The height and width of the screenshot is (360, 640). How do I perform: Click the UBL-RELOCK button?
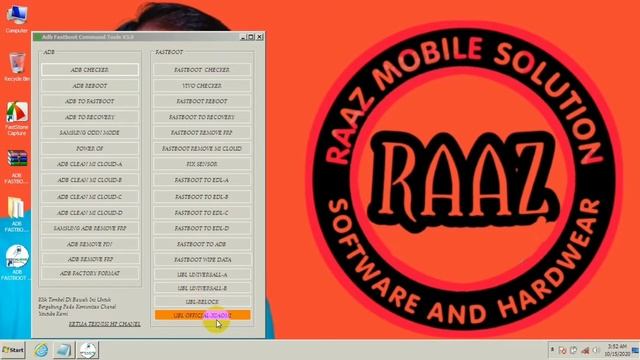pyautogui.click(x=202, y=302)
